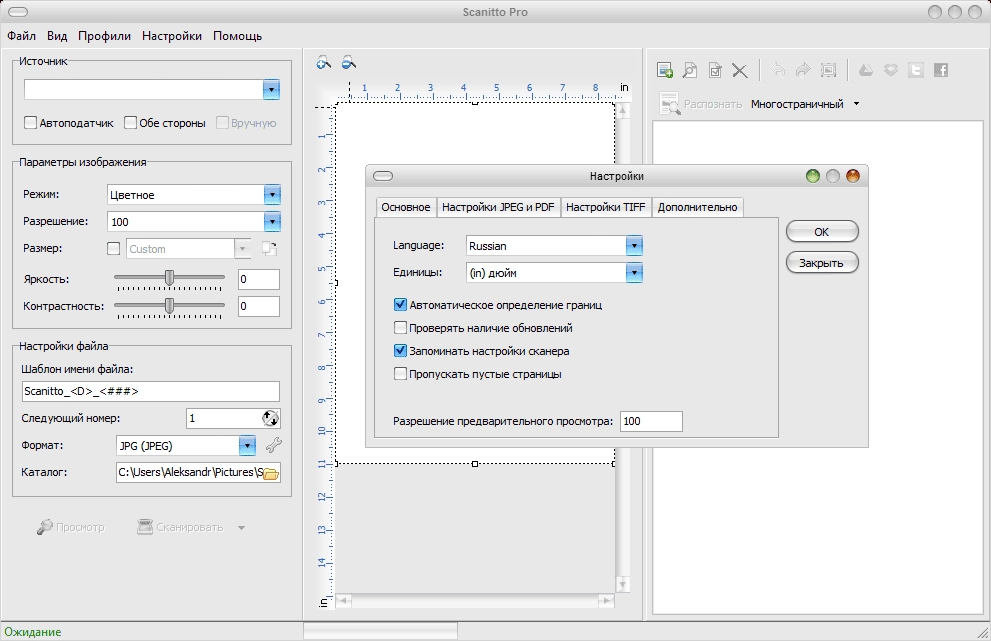This screenshot has height=641, width=991.
Task: Switch to the Настройки TIFF tab
Action: (x=605, y=207)
